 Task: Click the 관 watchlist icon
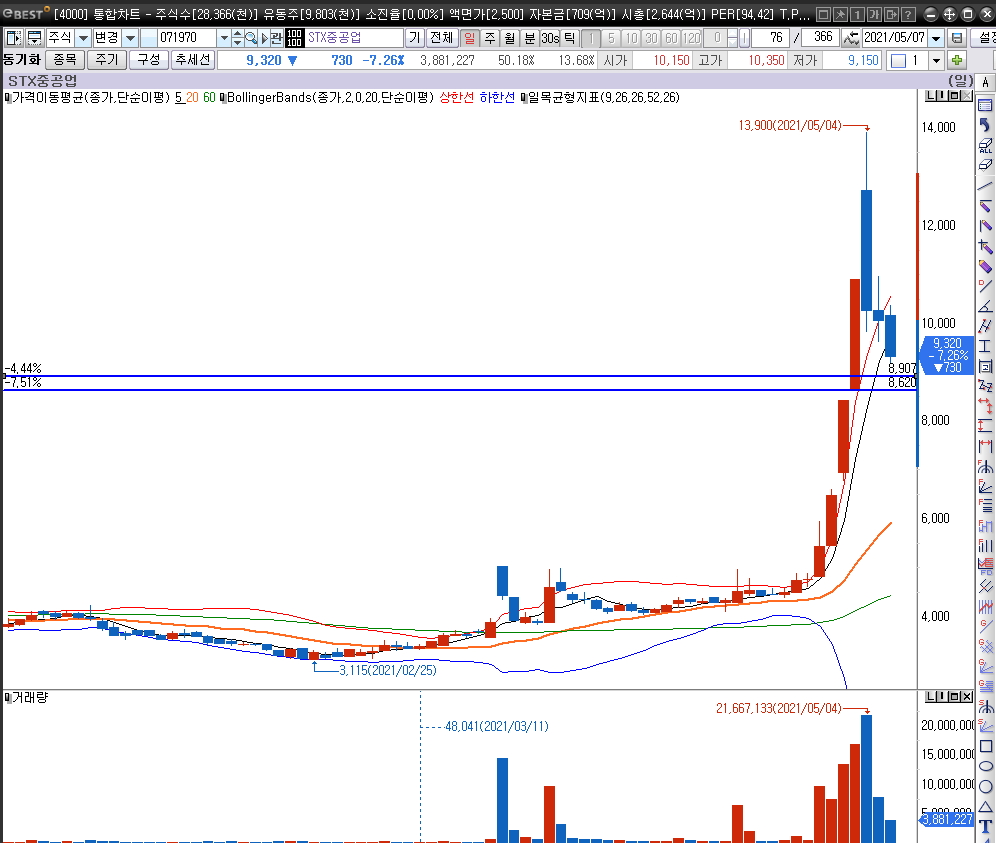coord(276,38)
